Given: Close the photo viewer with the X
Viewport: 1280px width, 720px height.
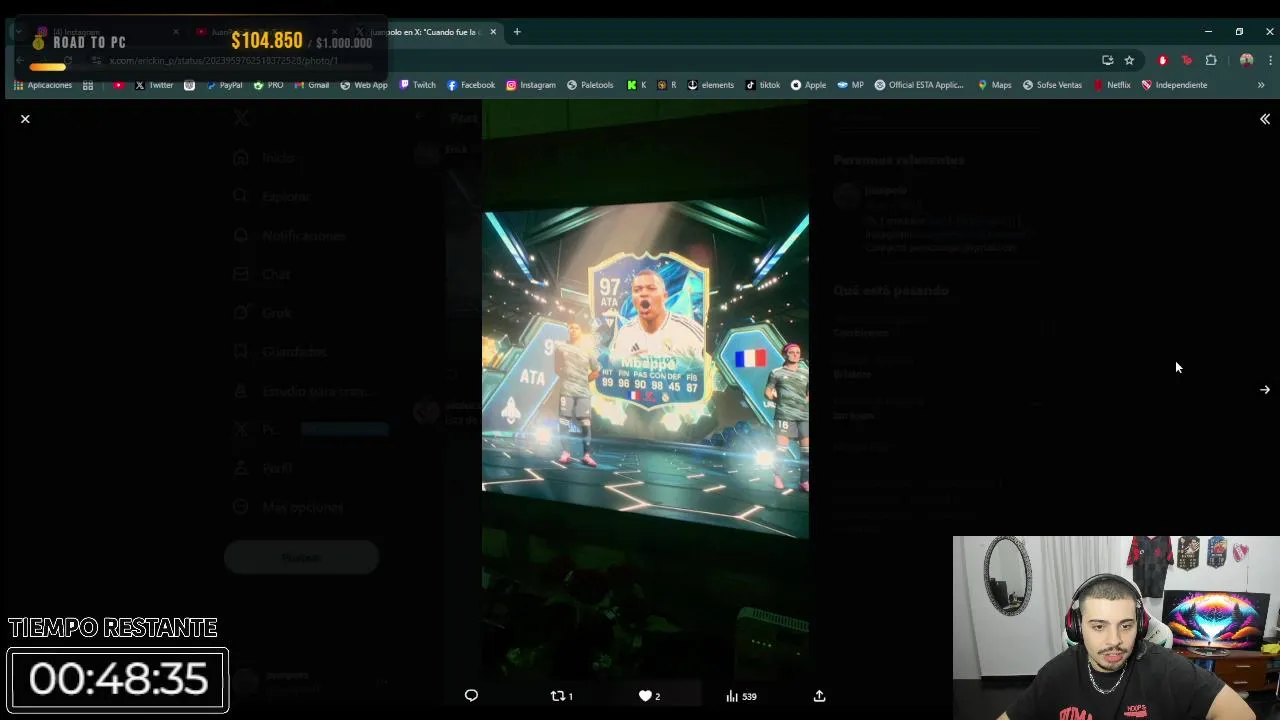Looking at the screenshot, I should click(x=25, y=119).
